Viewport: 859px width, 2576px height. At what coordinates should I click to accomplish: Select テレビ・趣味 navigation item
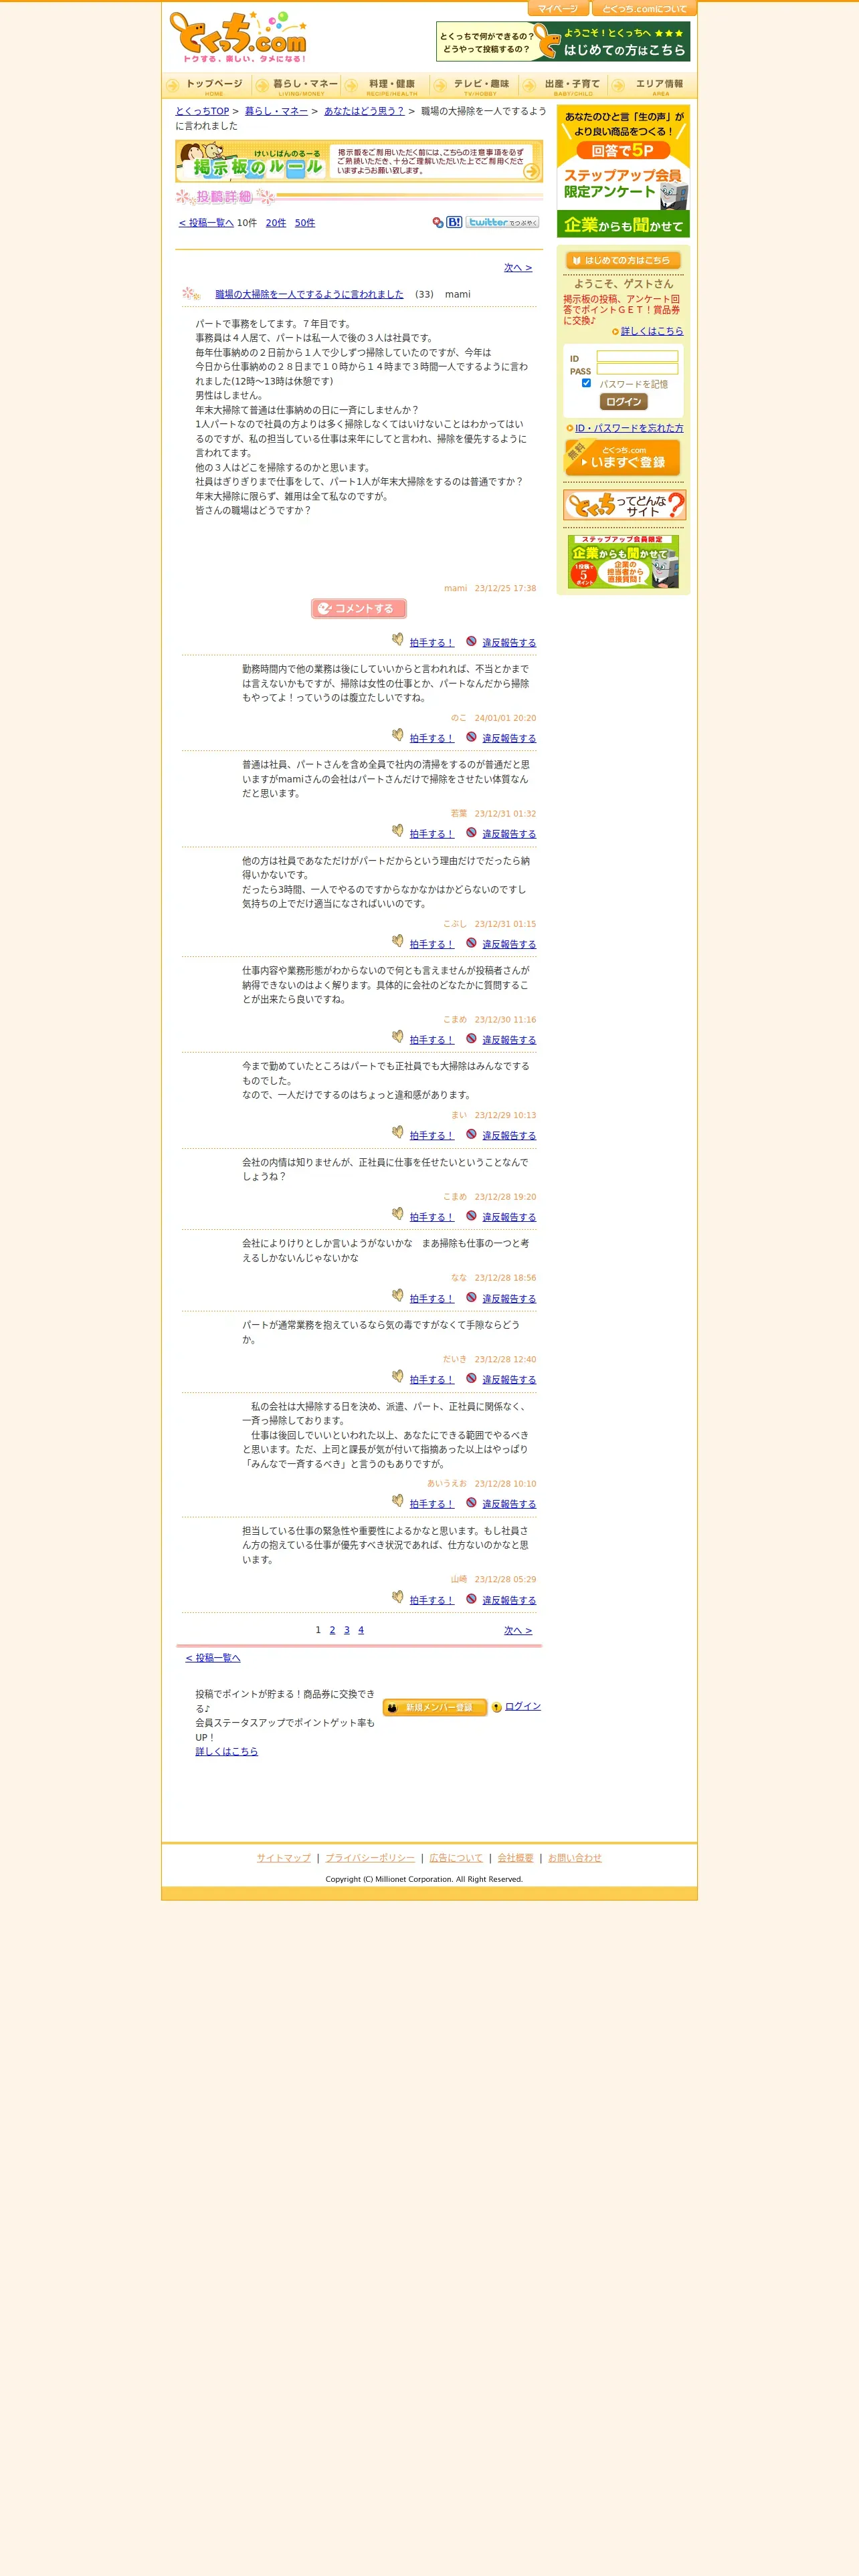point(474,86)
